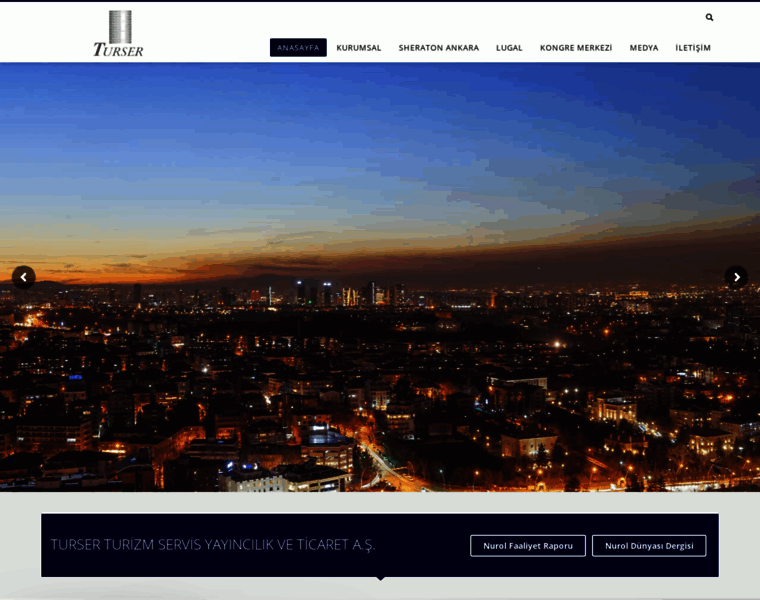This screenshot has width=760, height=600.
Task: Click the small triangle pointer below banner
Action: tap(380, 578)
